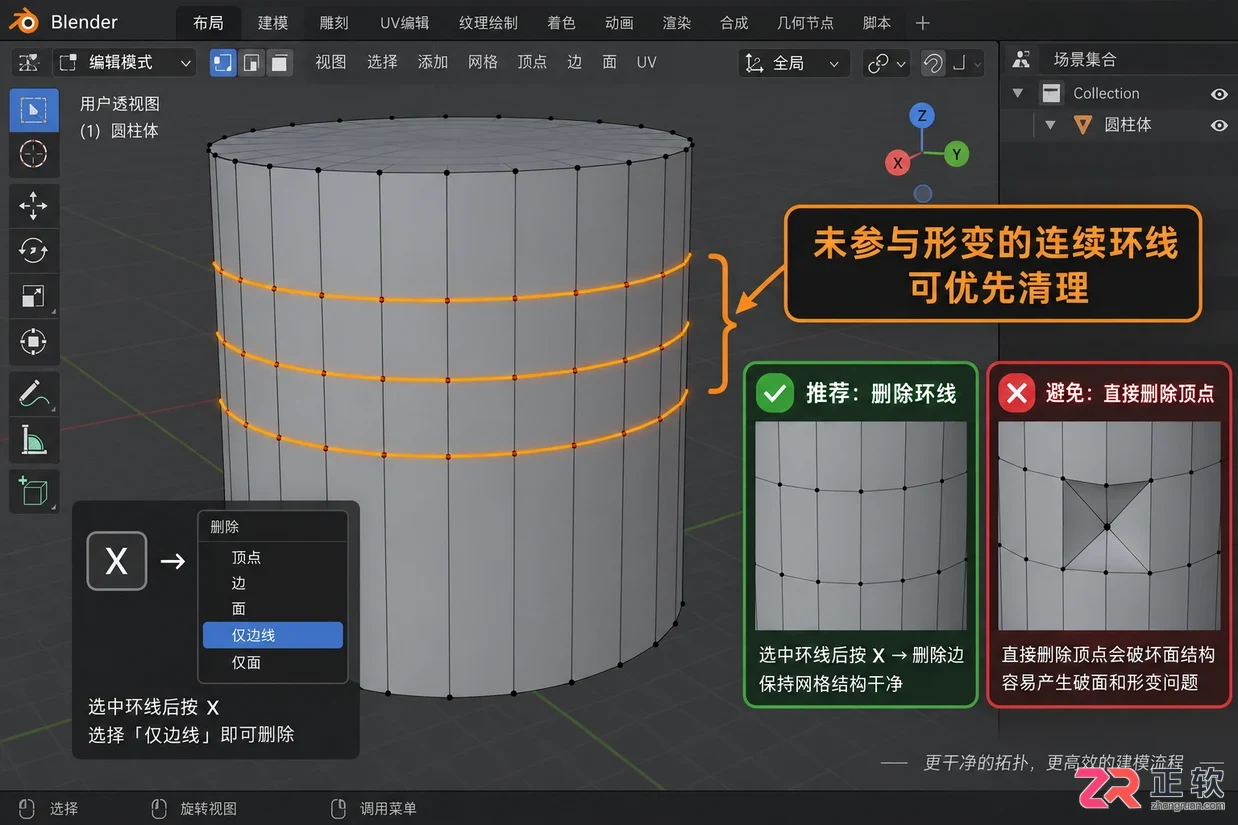Toggle proportional editing
This screenshot has height=825, width=1238.
[933, 63]
